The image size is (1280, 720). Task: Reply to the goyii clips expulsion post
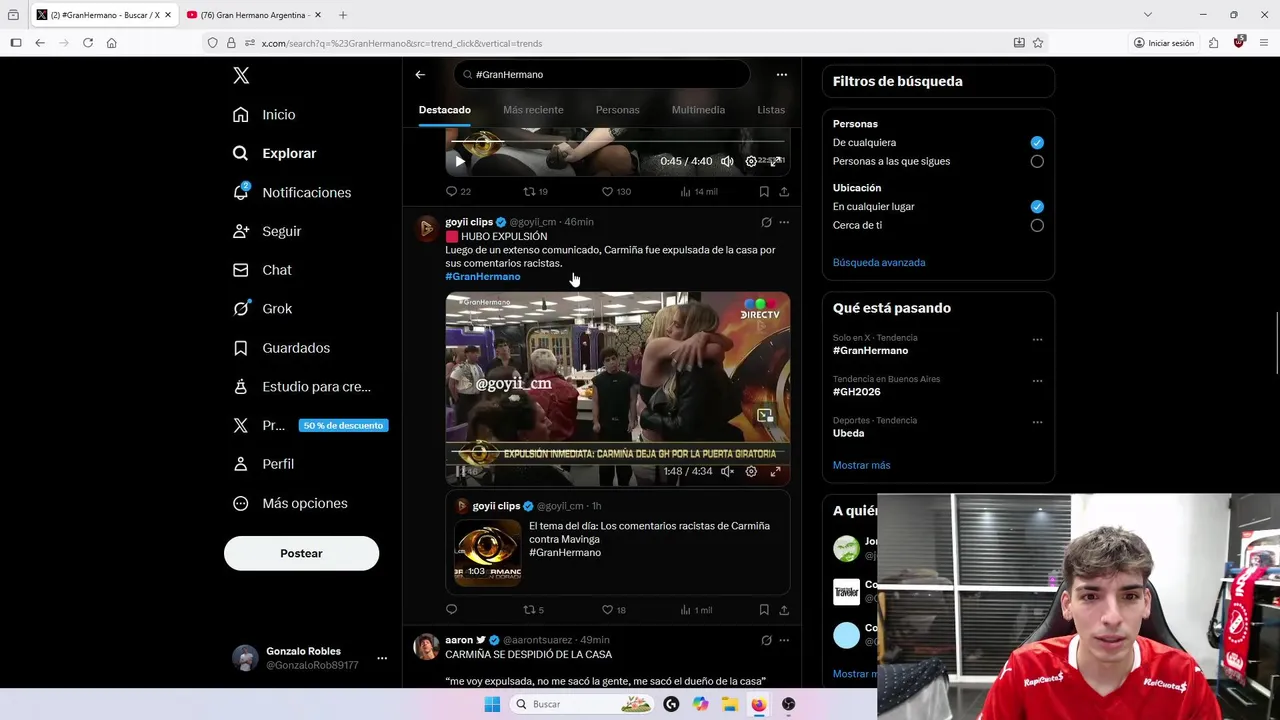451,610
